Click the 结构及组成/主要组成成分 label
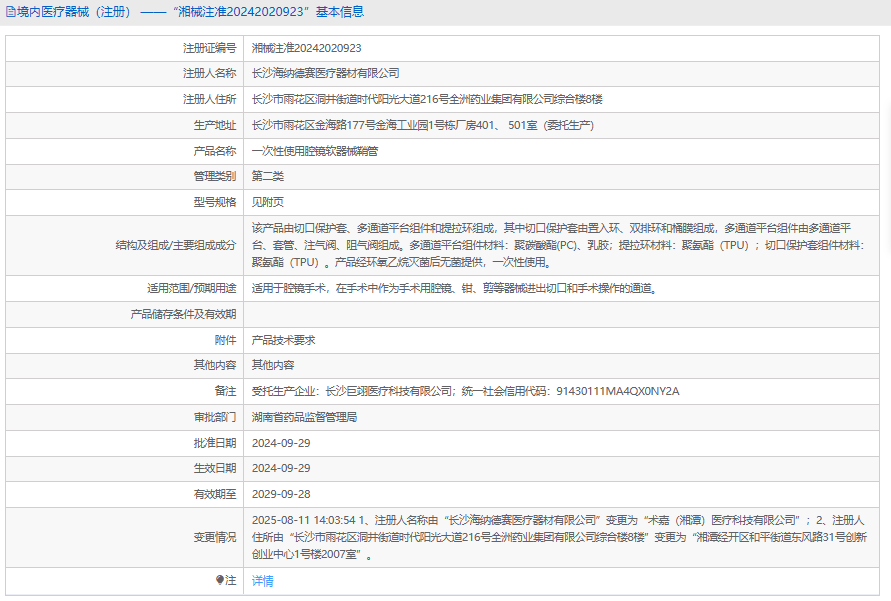Screen dimensions: 891x601 pyautogui.click(x=176, y=245)
